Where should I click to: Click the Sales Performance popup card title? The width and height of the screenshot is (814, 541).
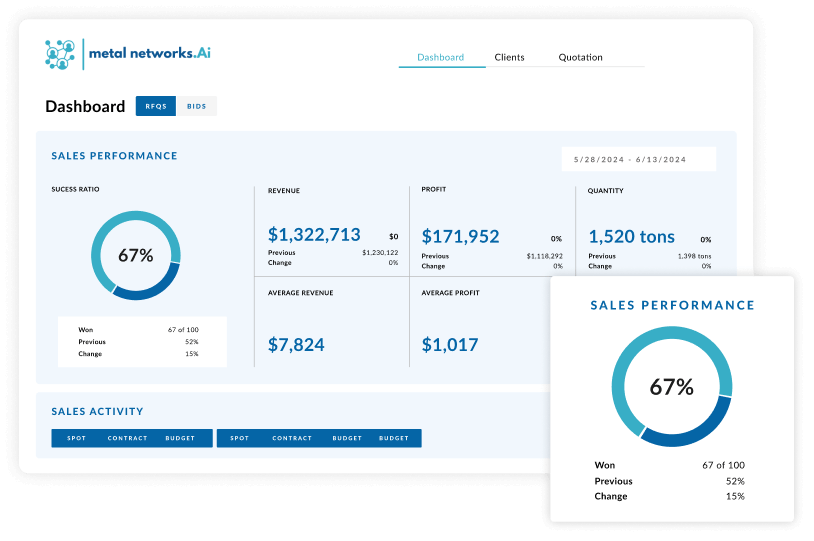(672, 305)
